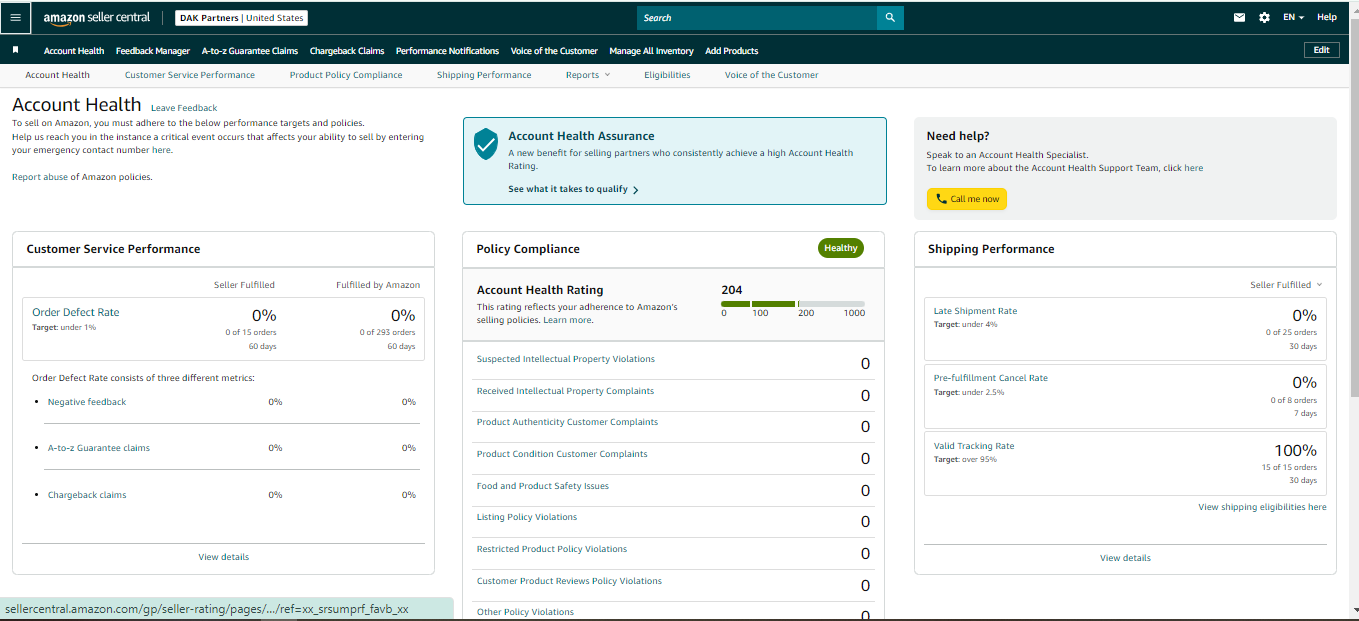Click the Account Health Rating progress bar

point(793,304)
